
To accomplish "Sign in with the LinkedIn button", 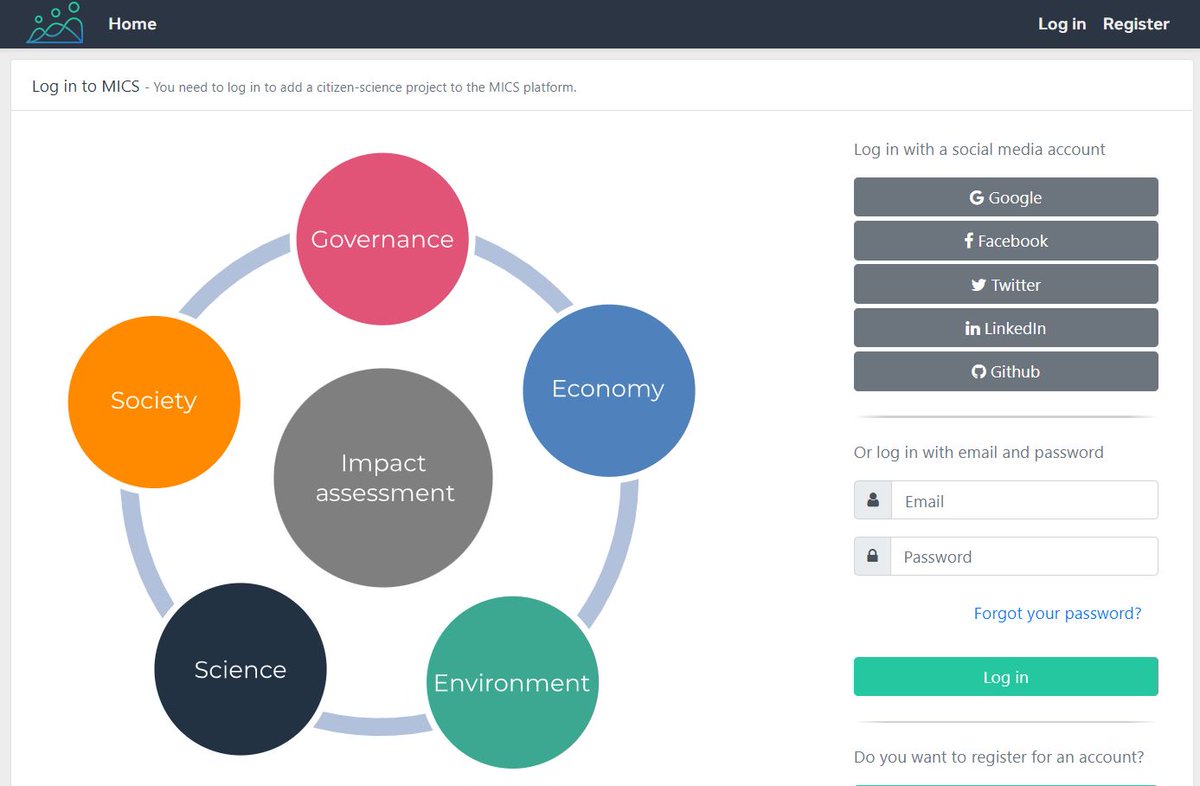I will [x=1006, y=328].
